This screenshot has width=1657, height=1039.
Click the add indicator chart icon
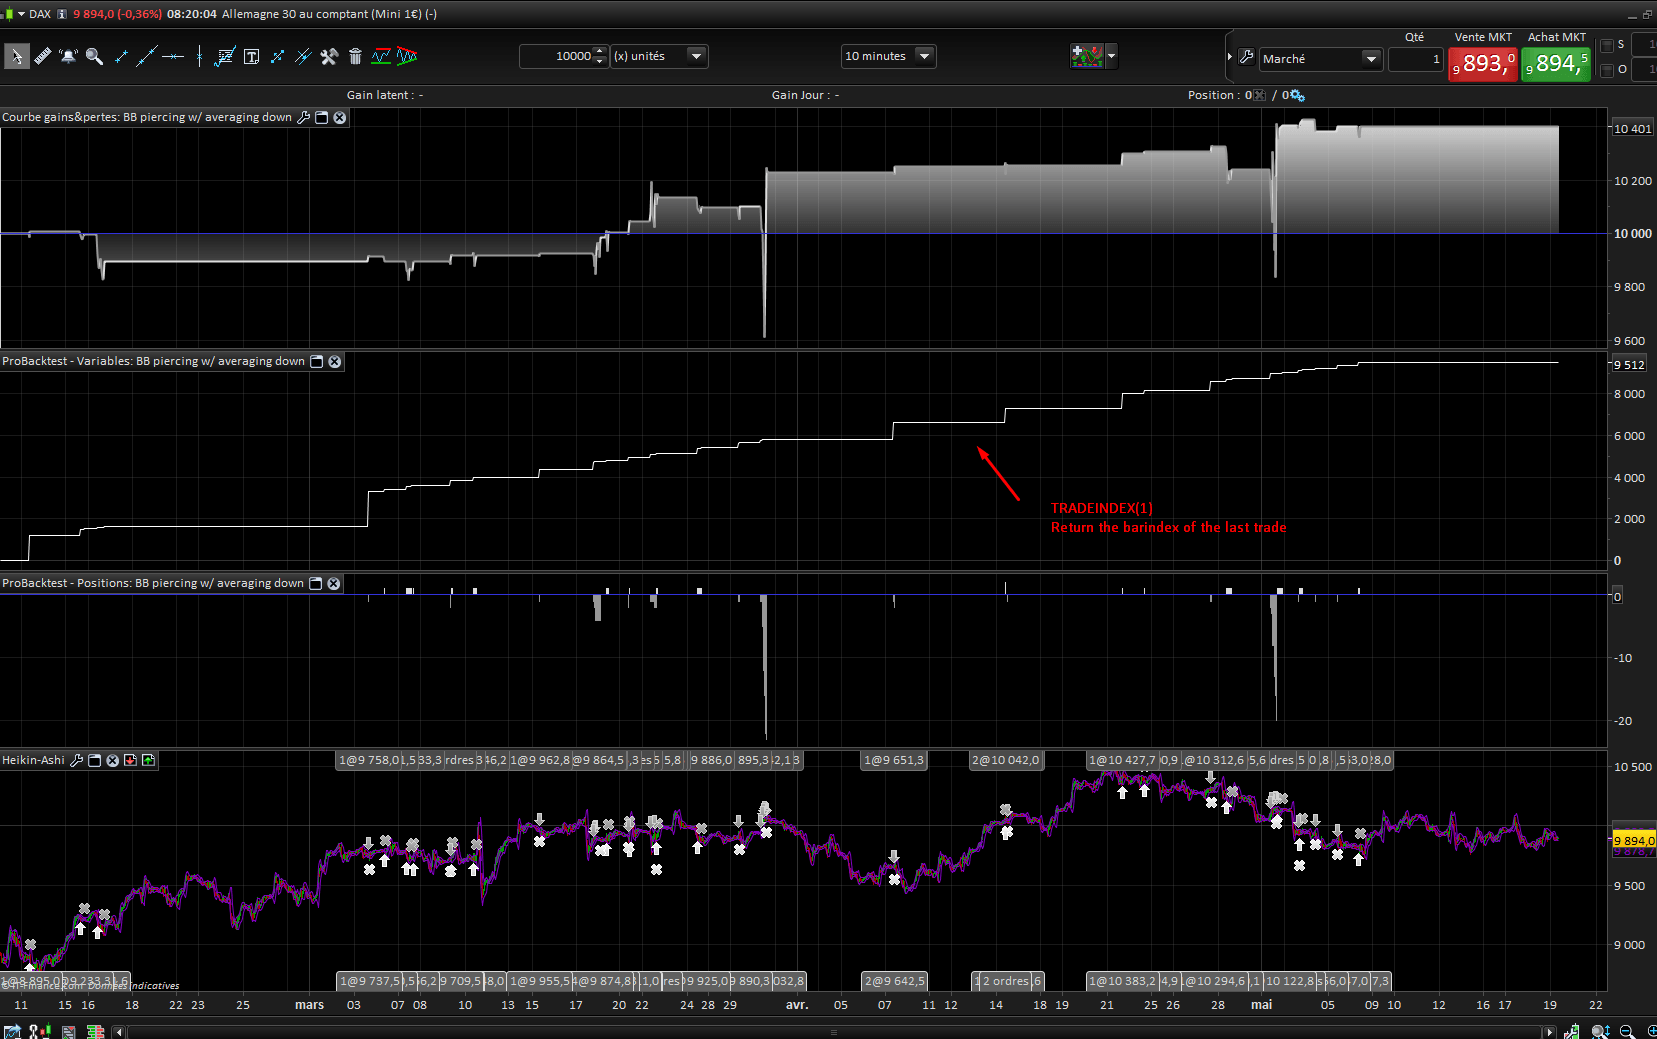(1086, 56)
